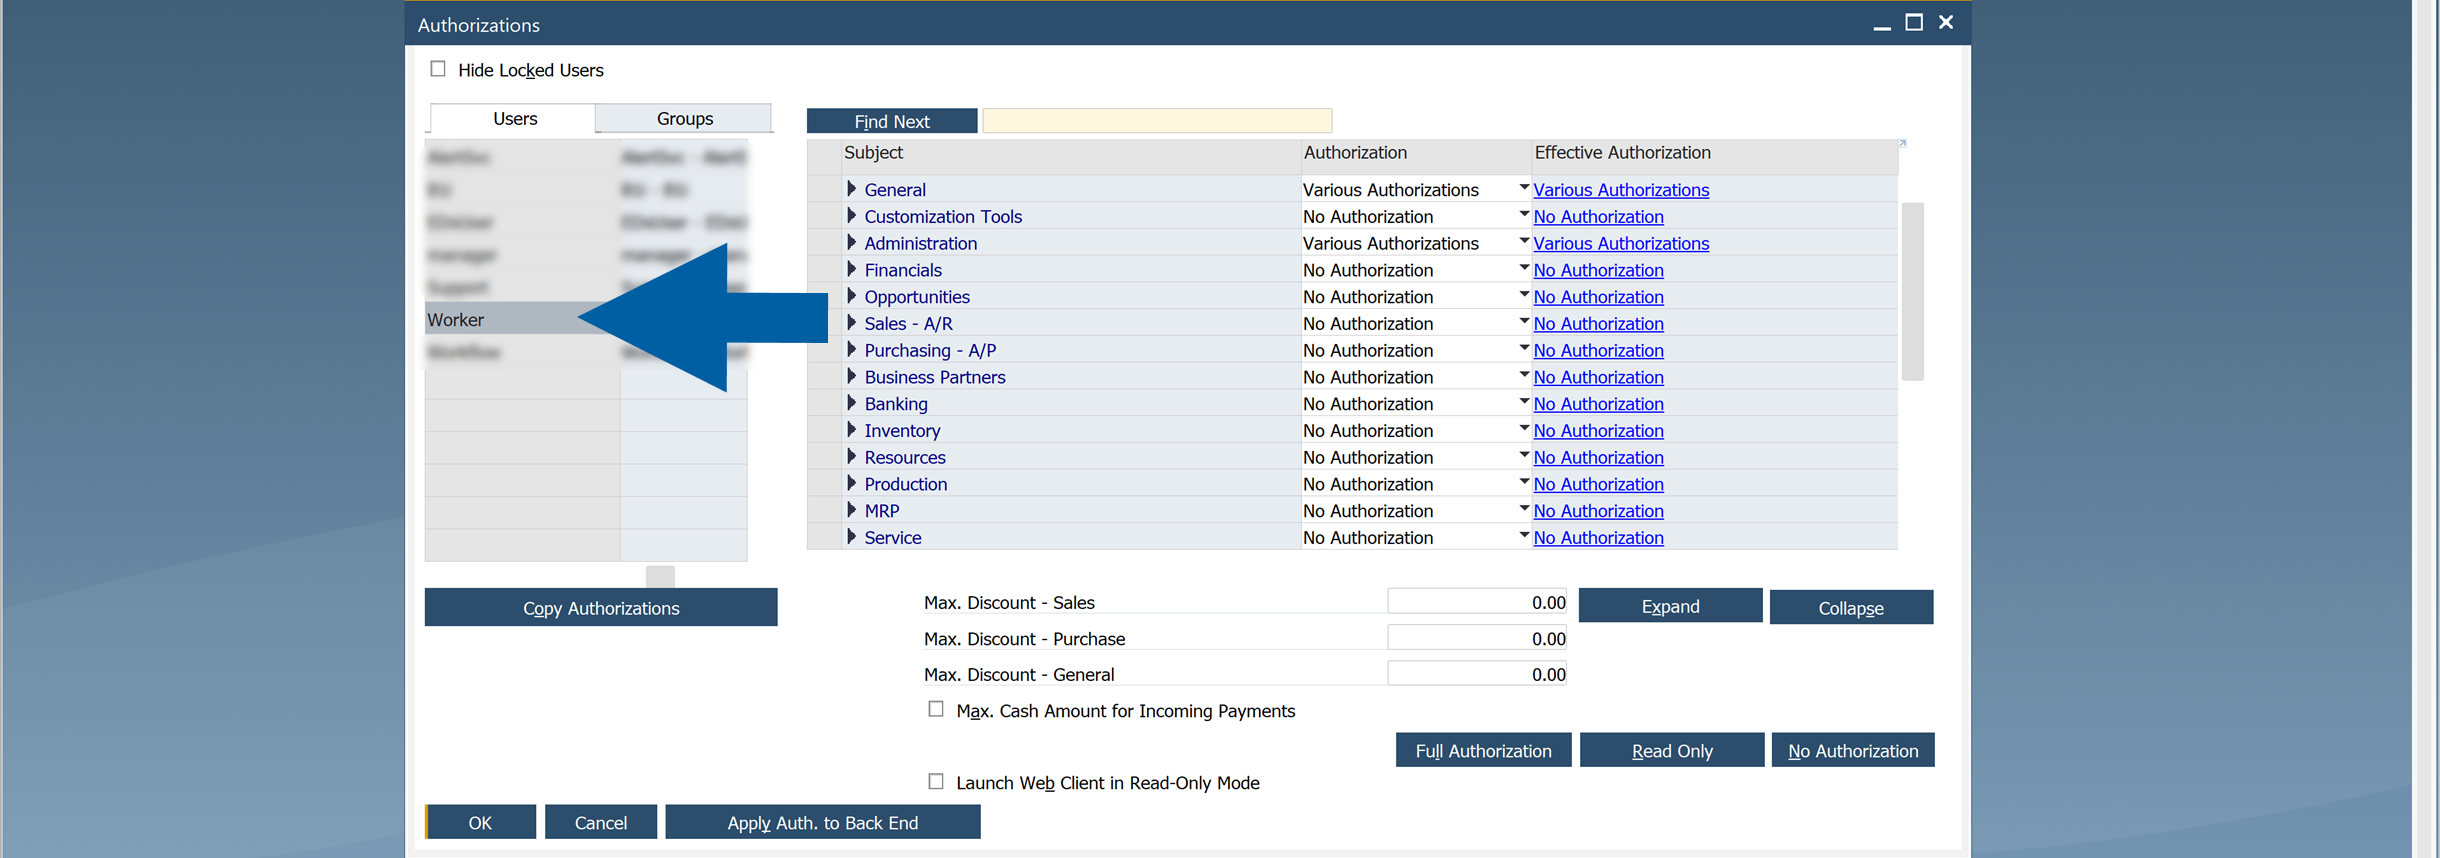The height and width of the screenshot is (858, 2440).
Task: Click the authorization table vertical scrollbar
Action: 1912,291
